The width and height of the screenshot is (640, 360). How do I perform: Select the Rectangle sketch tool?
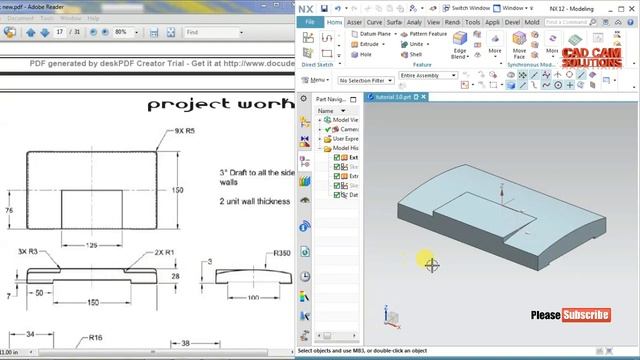click(x=327, y=53)
